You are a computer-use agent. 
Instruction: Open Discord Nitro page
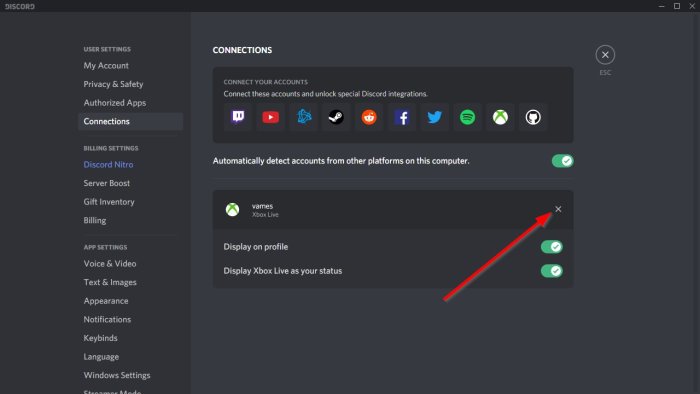coord(130,165)
